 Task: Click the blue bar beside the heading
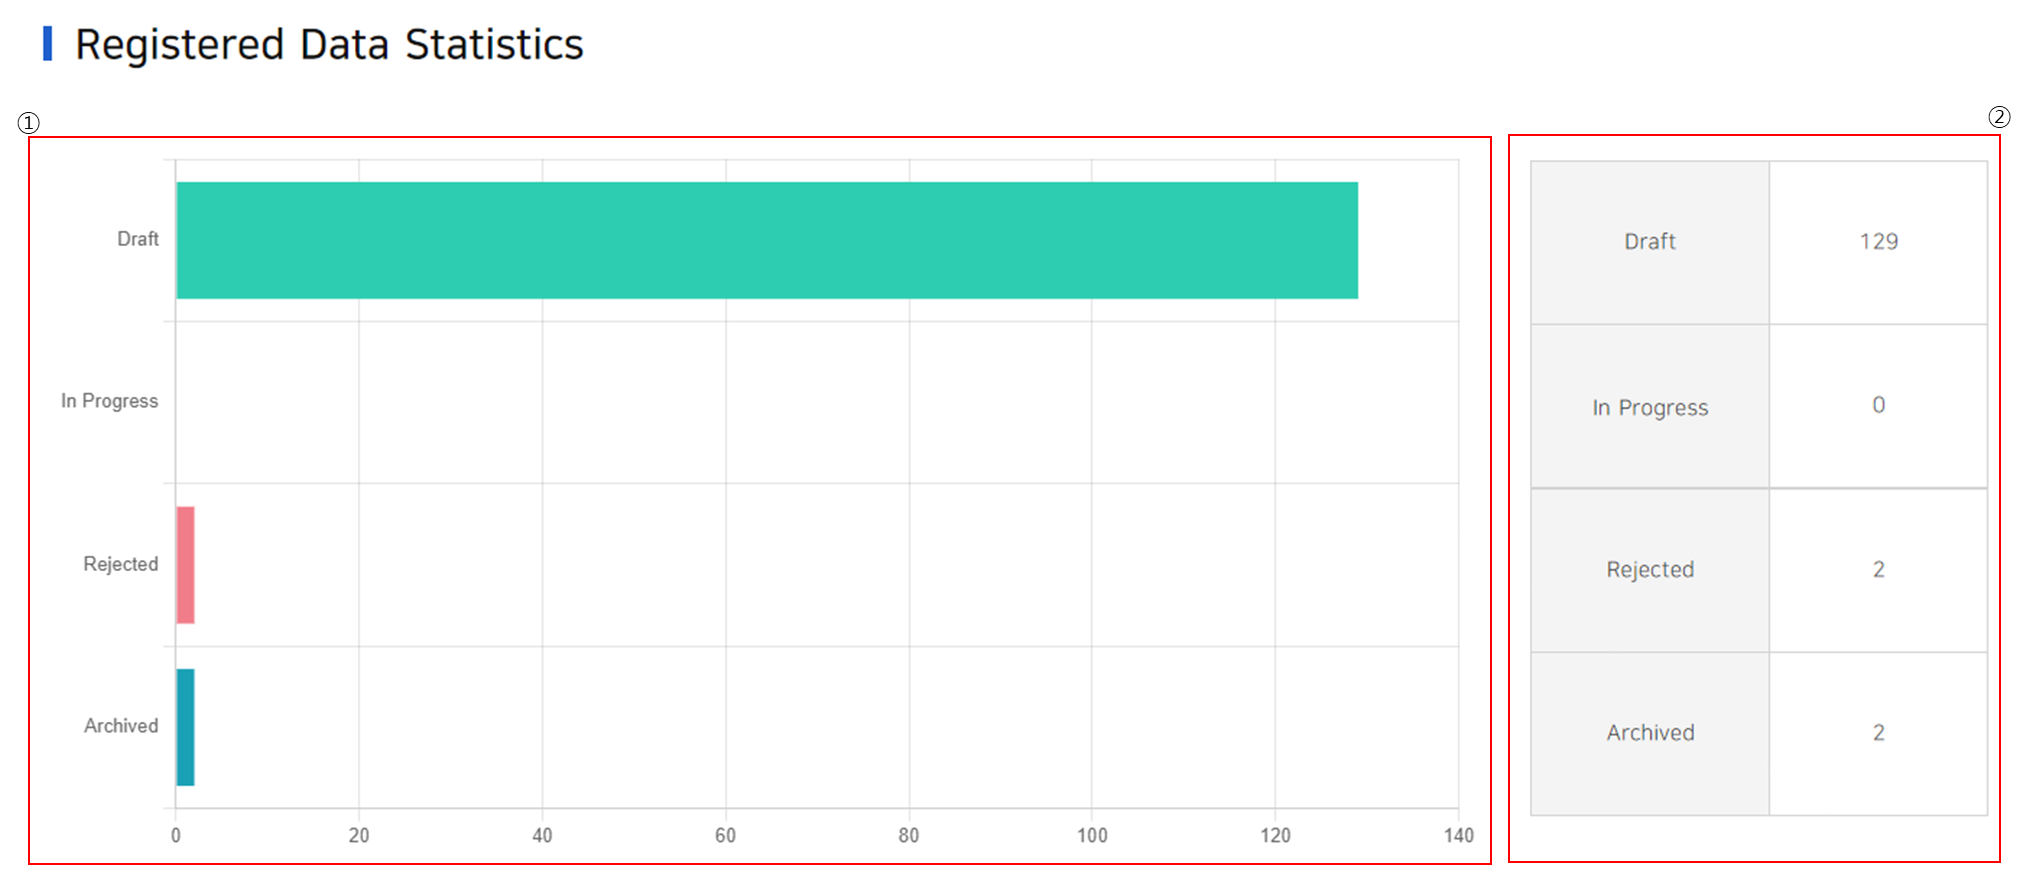[47, 44]
